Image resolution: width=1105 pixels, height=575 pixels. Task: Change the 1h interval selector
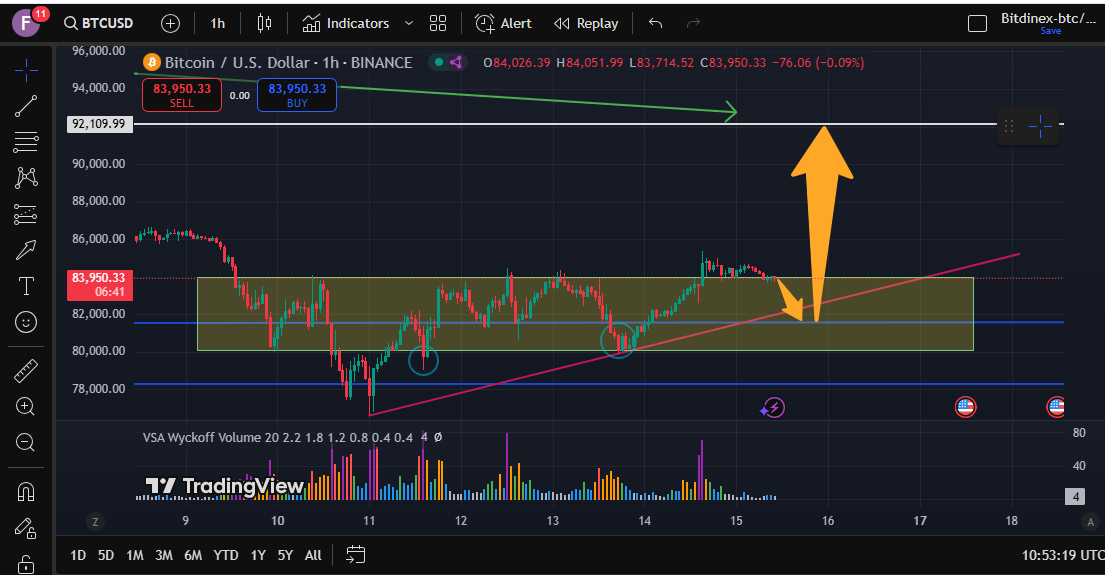point(218,23)
